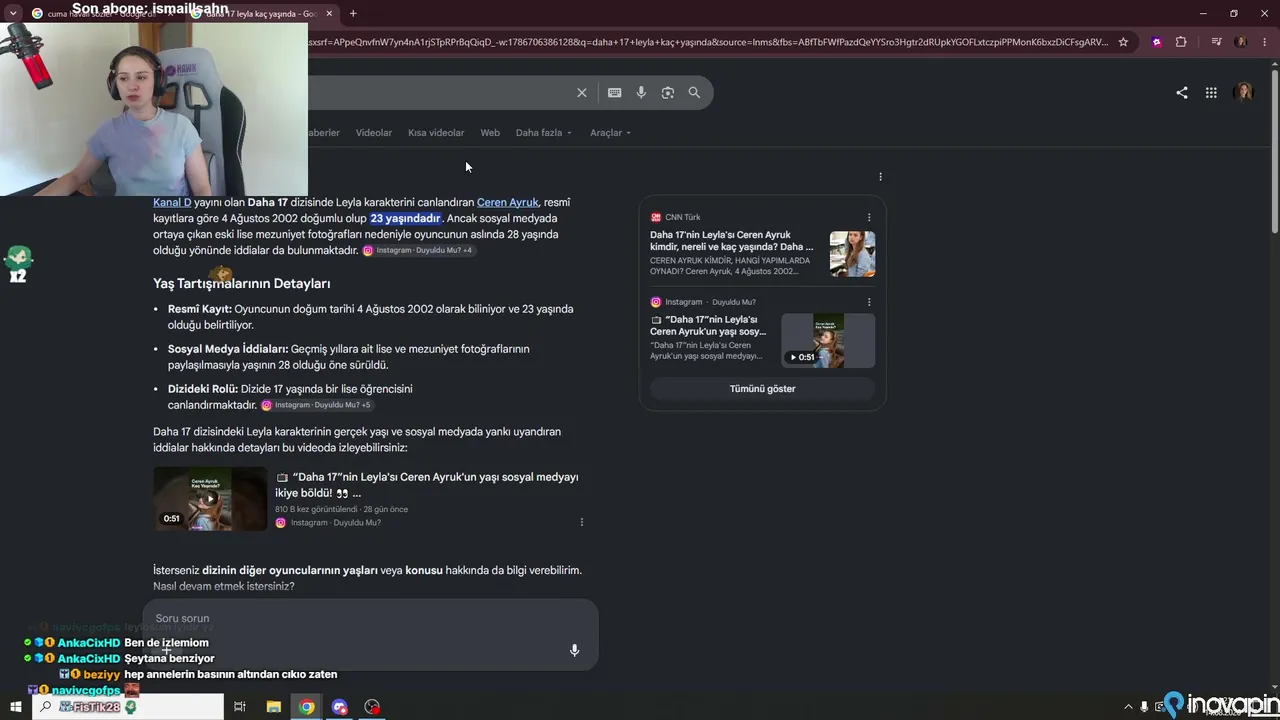This screenshot has height=720, width=1280.
Task: Open the more options for the Instagram video result
Action: 581,522
